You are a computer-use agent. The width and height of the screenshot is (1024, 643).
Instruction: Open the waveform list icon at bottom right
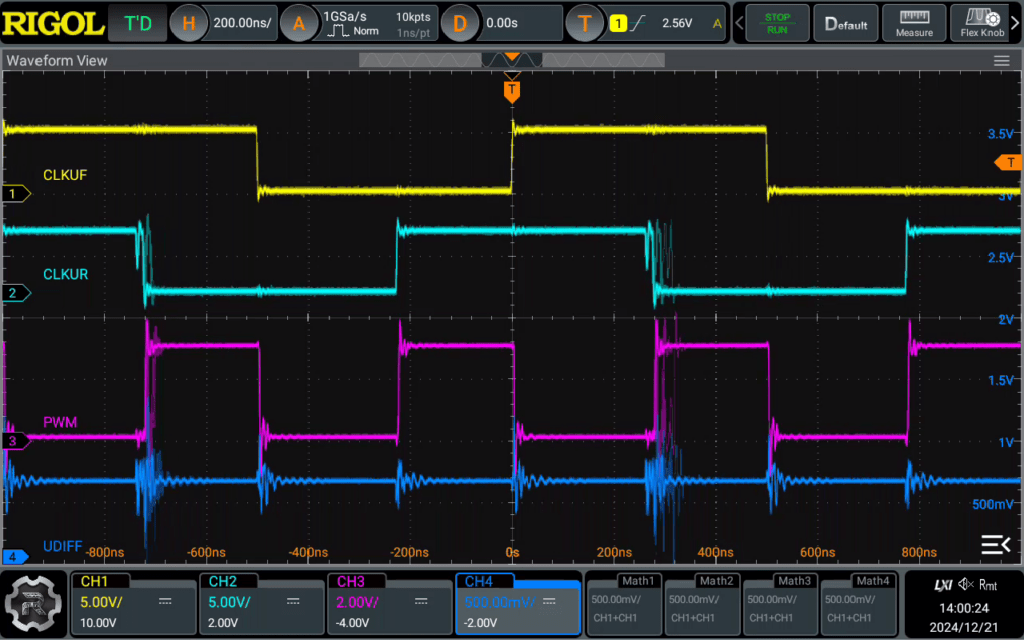pyautogui.click(x=995, y=544)
